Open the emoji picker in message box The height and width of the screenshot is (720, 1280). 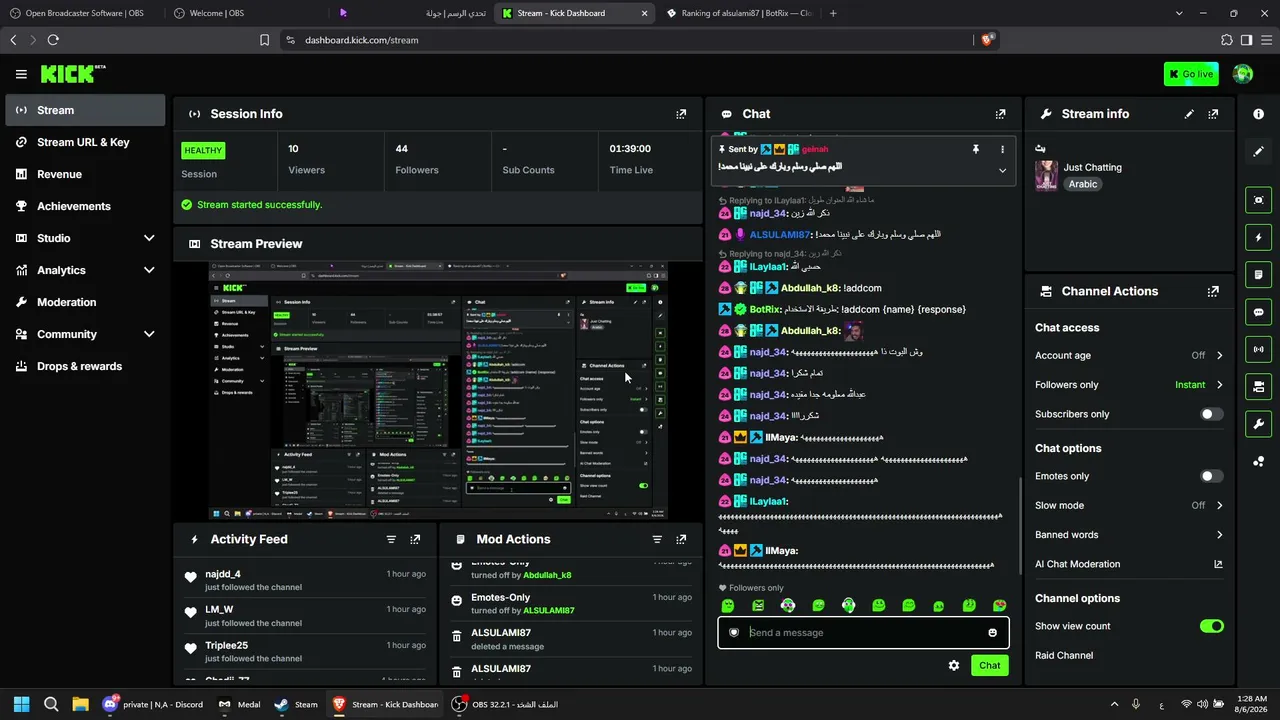(x=992, y=632)
